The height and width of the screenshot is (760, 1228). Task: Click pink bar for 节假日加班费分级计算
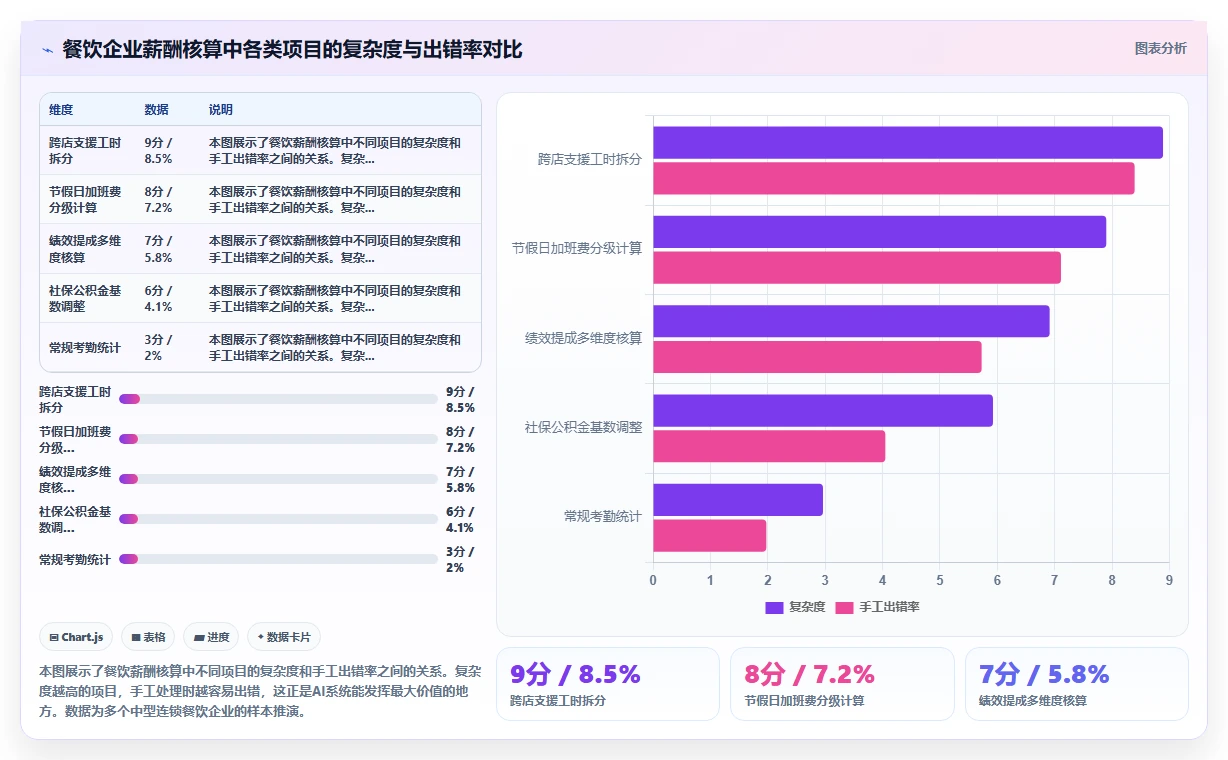tap(857, 268)
